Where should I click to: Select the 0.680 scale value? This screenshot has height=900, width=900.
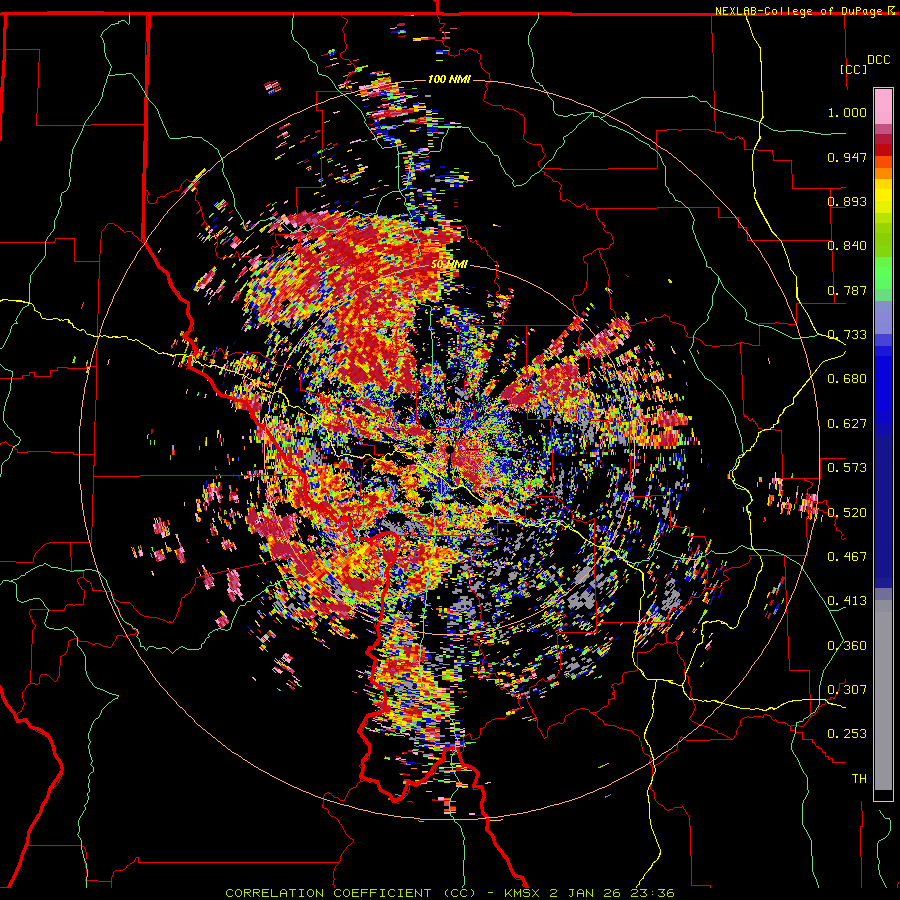tap(847, 379)
